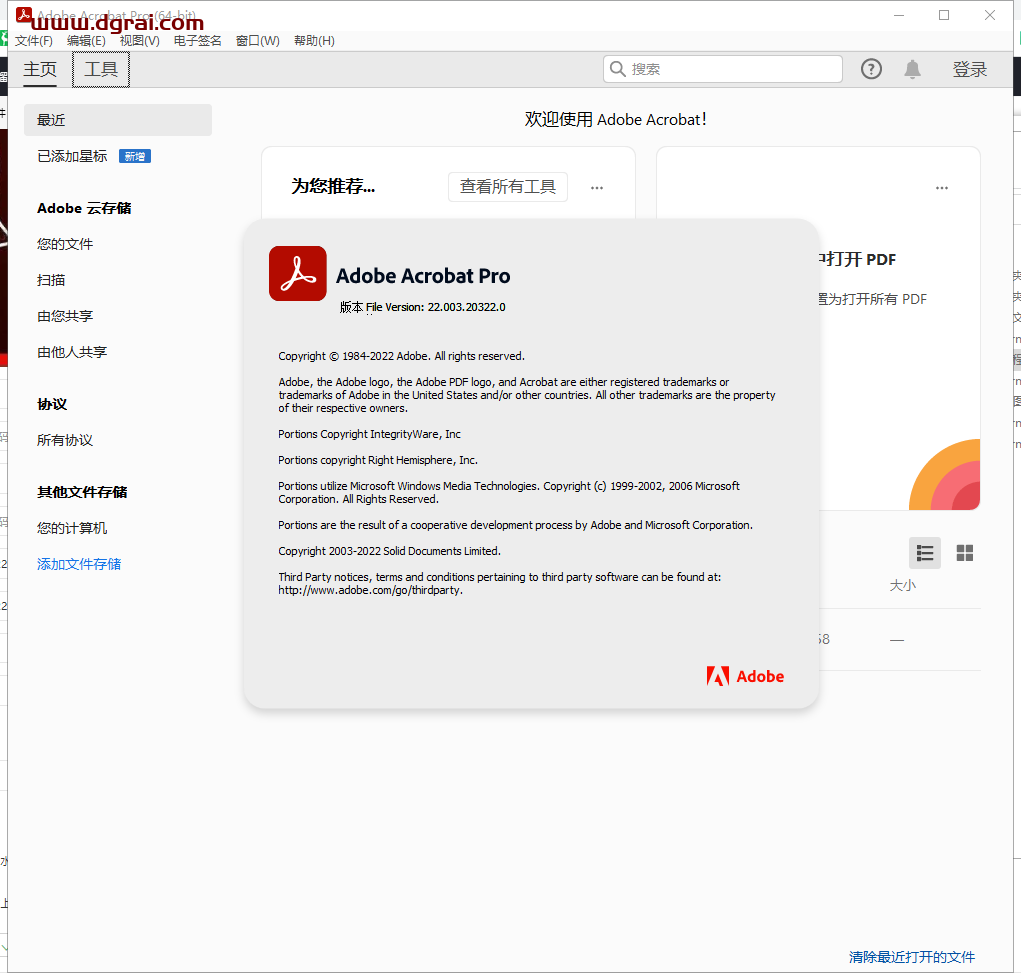
Task: Click 清除最近打开的文件 link
Action: coord(911,957)
